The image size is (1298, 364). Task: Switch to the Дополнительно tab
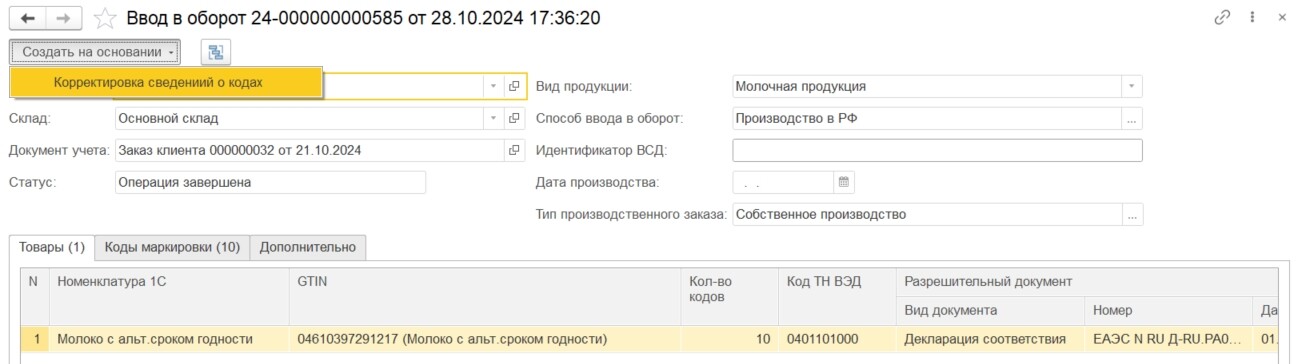click(x=308, y=247)
